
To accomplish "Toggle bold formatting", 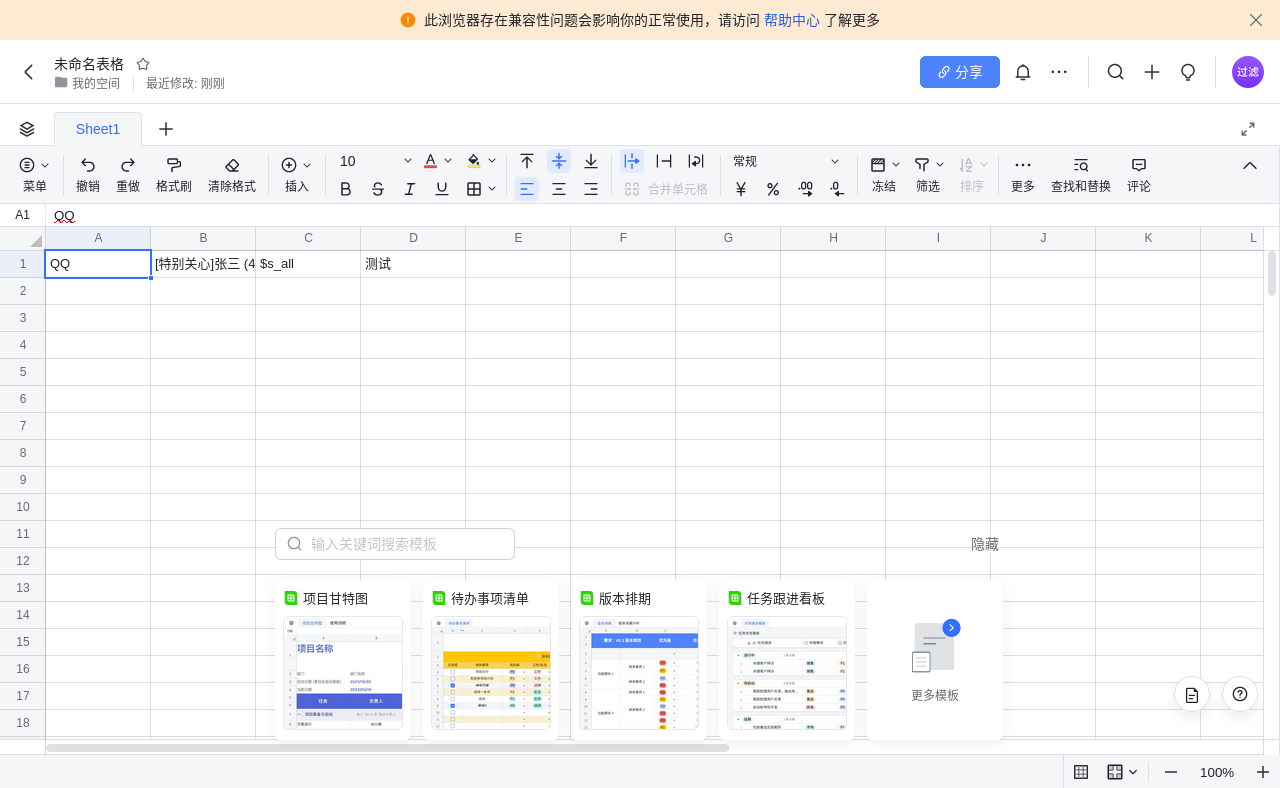I will [x=346, y=189].
